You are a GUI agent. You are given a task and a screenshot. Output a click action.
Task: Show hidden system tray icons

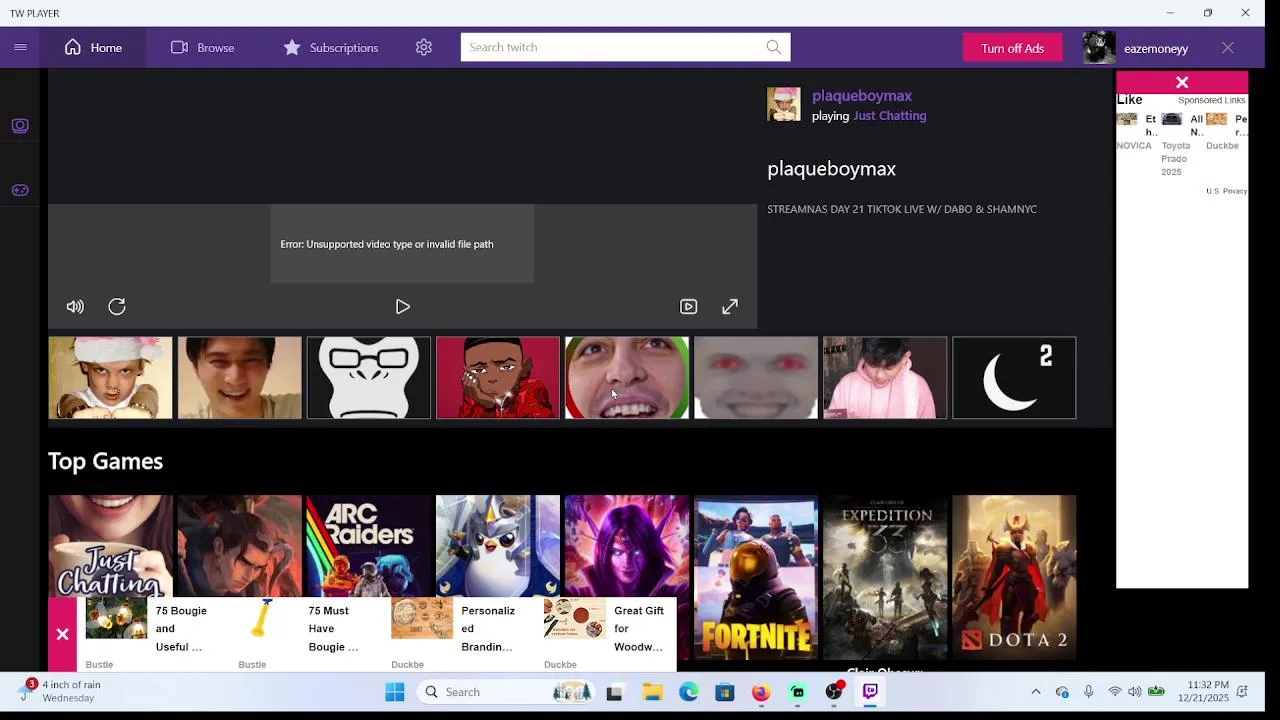click(x=1036, y=692)
